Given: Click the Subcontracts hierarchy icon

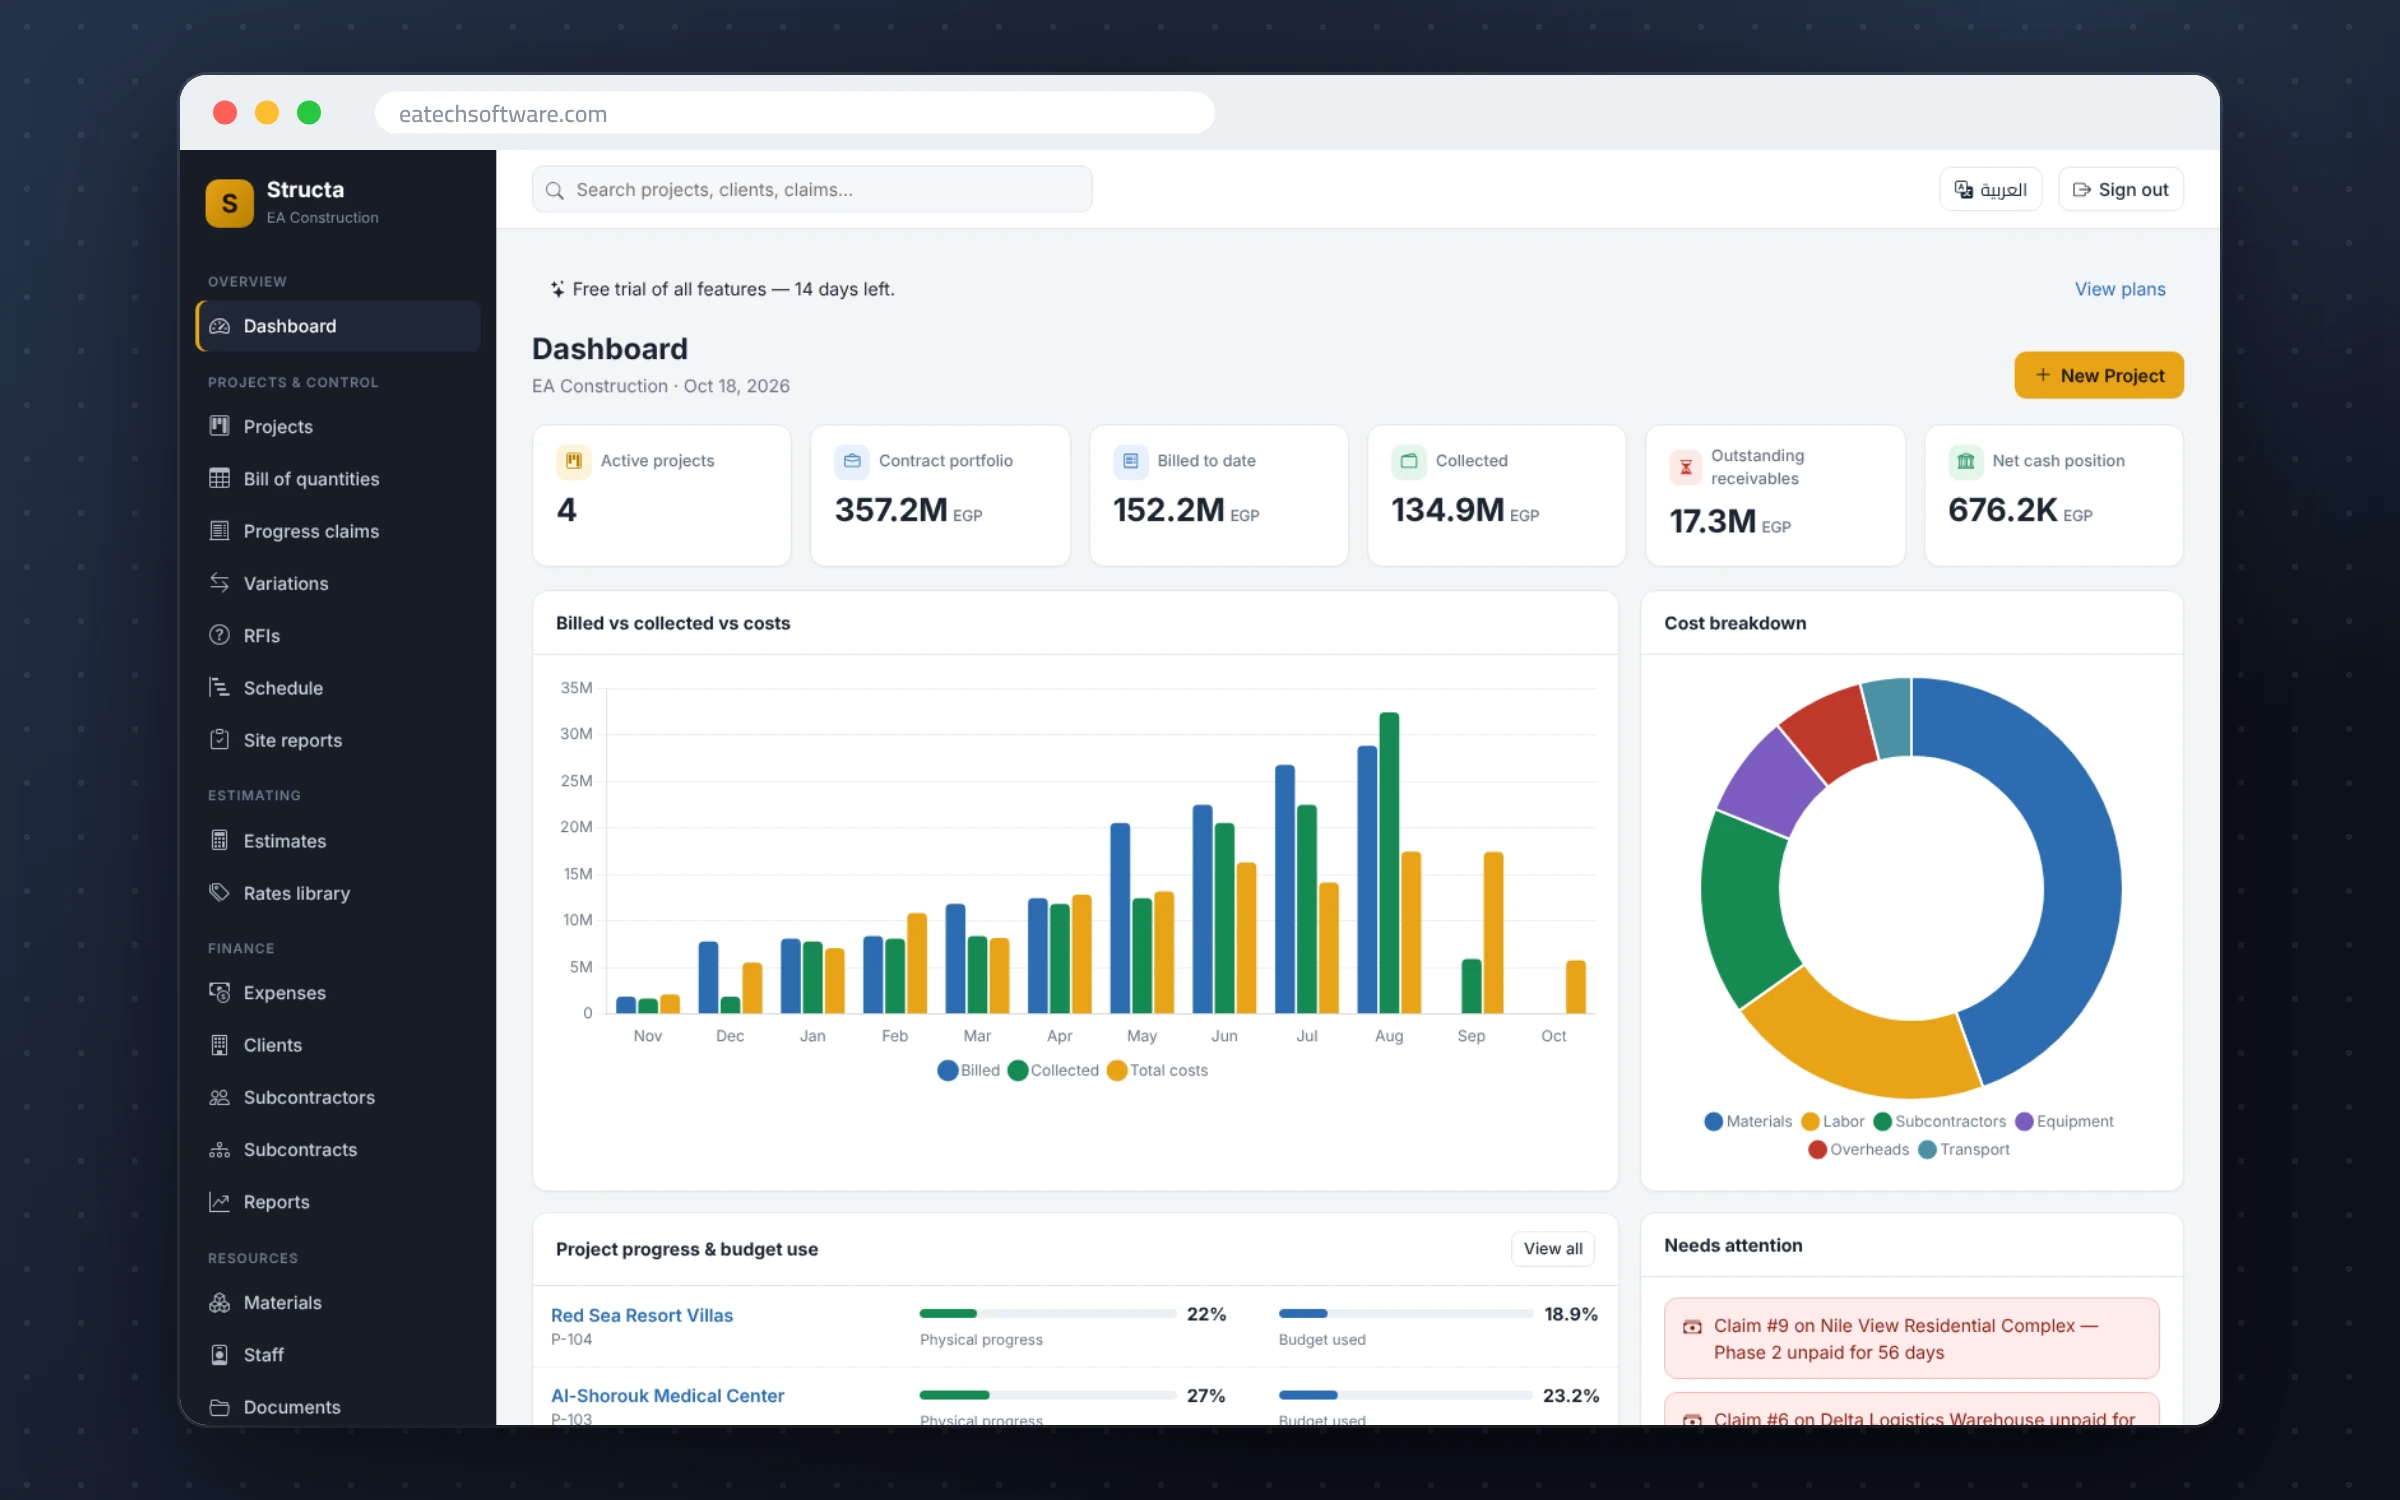Looking at the screenshot, I should [x=219, y=1150].
